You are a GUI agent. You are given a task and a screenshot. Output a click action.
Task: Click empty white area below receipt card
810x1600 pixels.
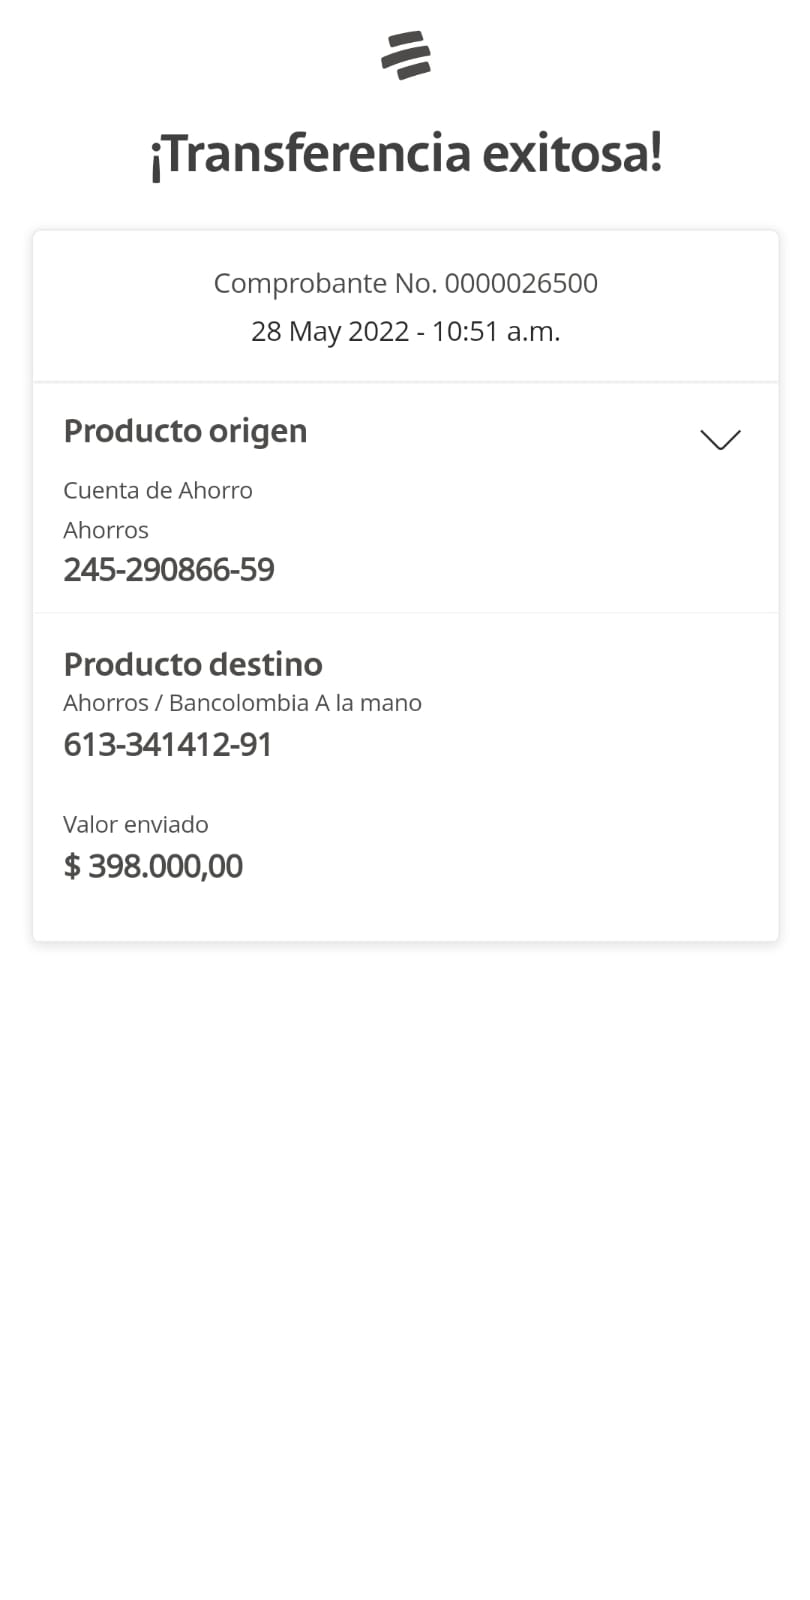405,1250
